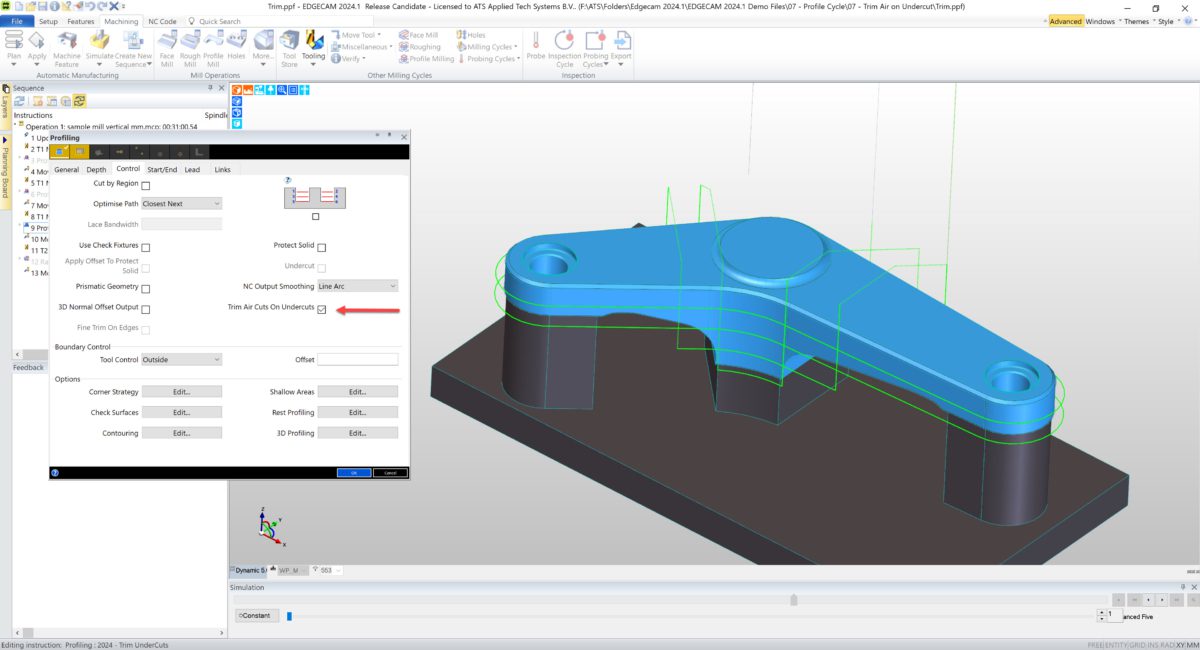Image resolution: width=1200 pixels, height=650 pixels.
Task: Open the Create New Sequence tool
Action: [132, 42]
